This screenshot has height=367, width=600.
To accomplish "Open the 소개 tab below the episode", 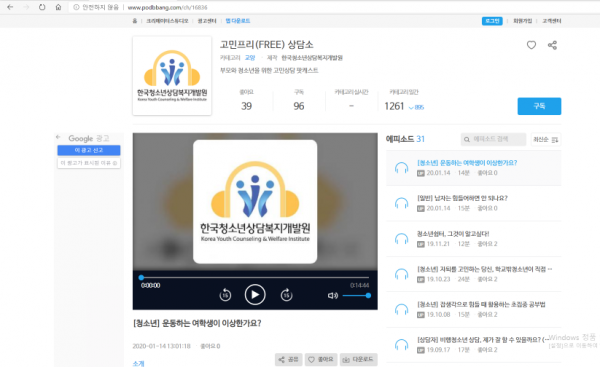I will pos(139,363).
